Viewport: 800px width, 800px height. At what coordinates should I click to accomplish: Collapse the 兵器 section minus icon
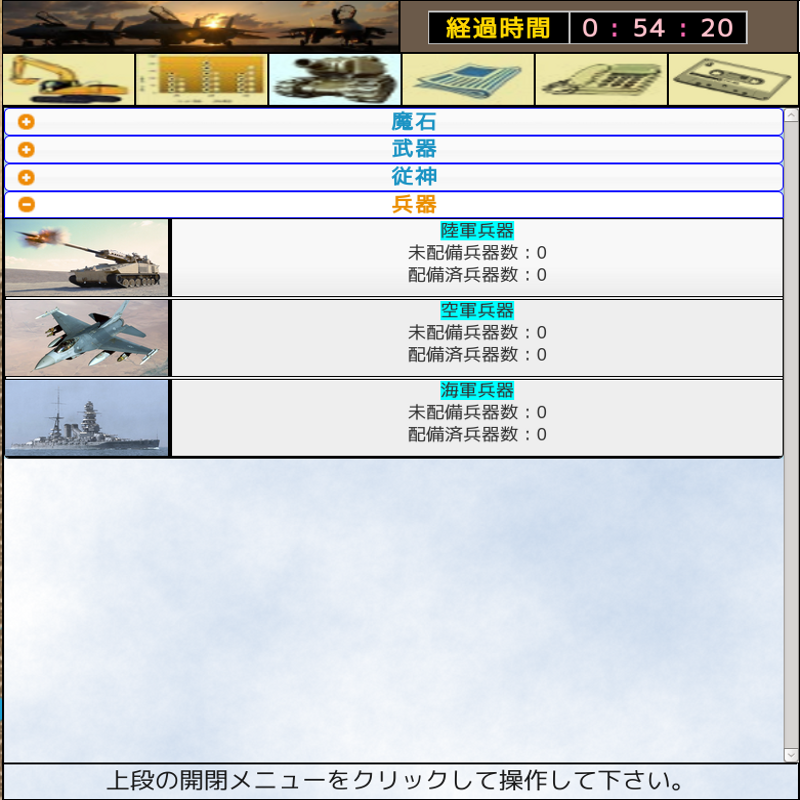pos(26,205)
